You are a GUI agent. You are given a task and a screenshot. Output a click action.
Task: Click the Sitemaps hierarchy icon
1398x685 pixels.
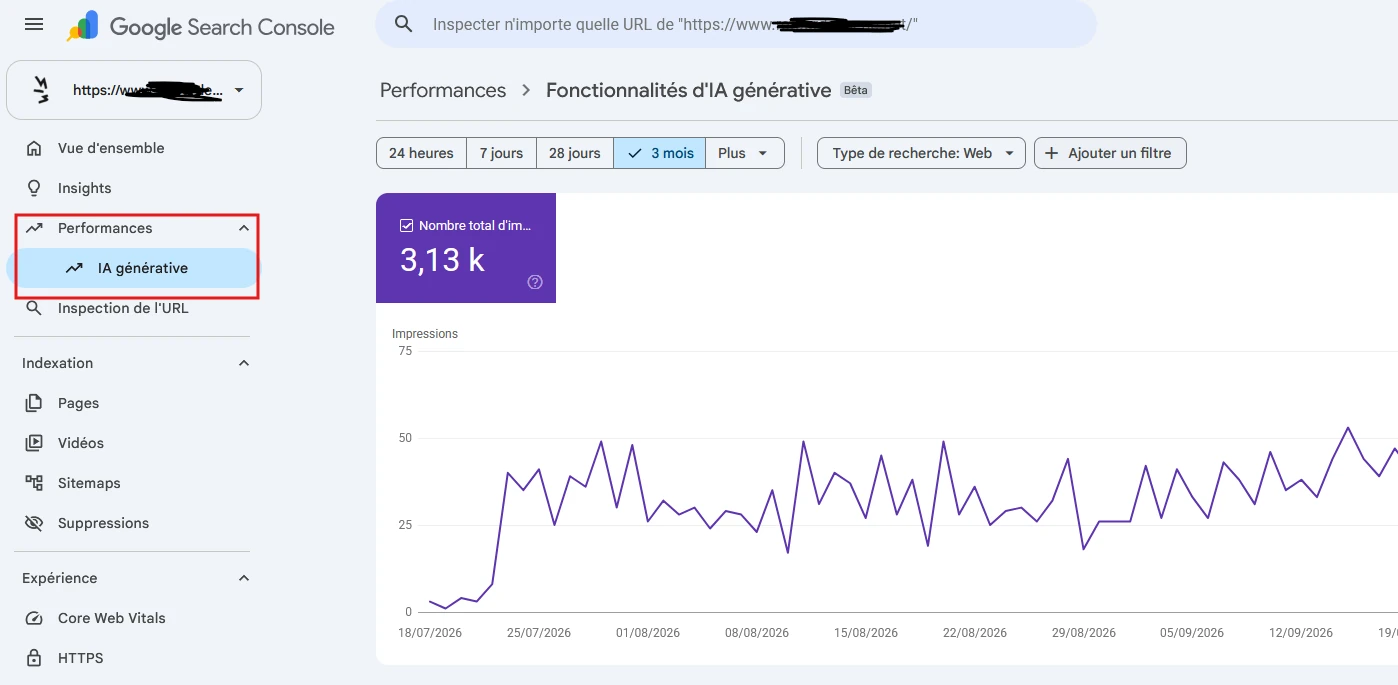click(x=34, y=483)
